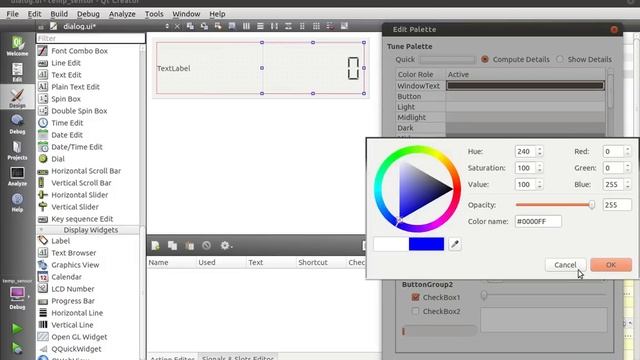This screenshot has width=640, height=360.
Task: Open the Help mode in sidebar
Action: pyautogui.click(x=17, y=202)
